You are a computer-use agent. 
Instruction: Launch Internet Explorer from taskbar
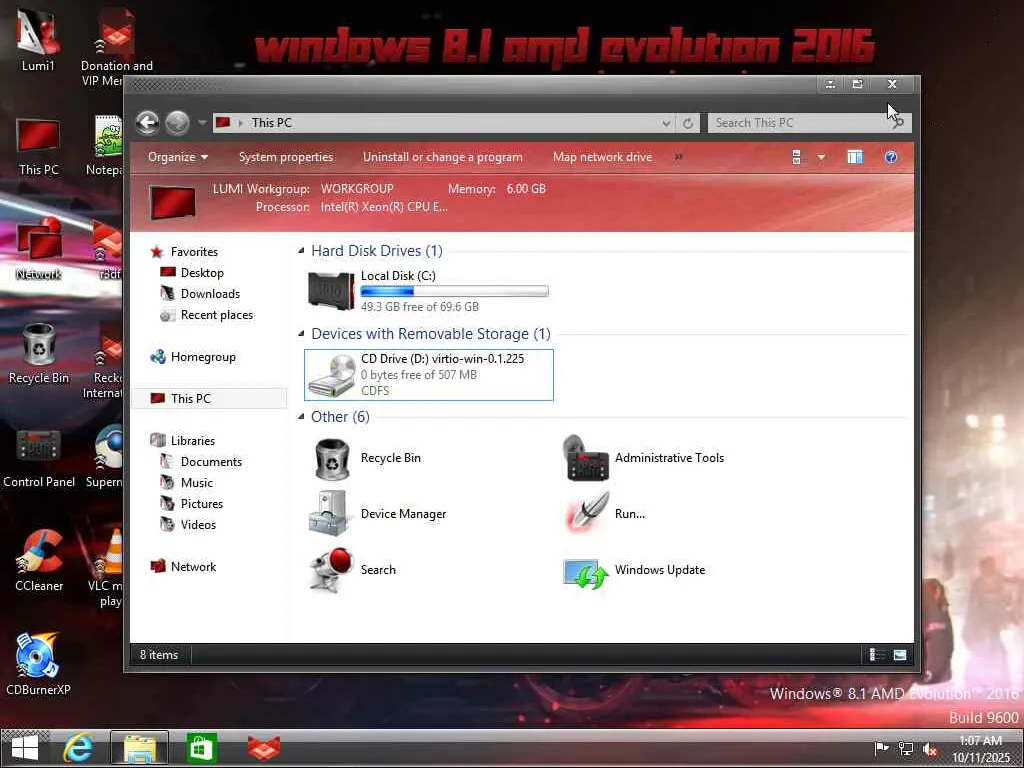[78, 748]
